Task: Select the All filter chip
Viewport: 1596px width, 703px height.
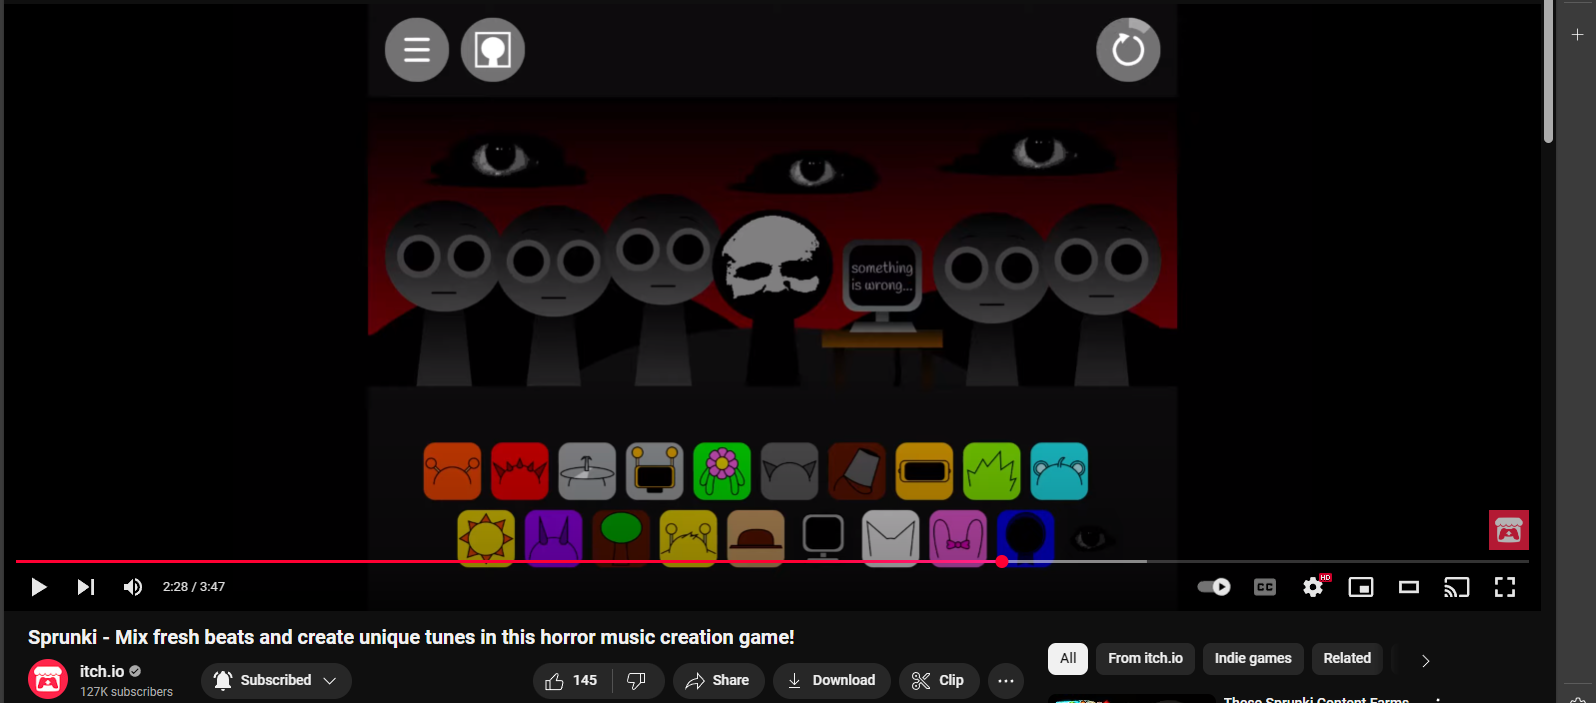Action: point(1068,658)
